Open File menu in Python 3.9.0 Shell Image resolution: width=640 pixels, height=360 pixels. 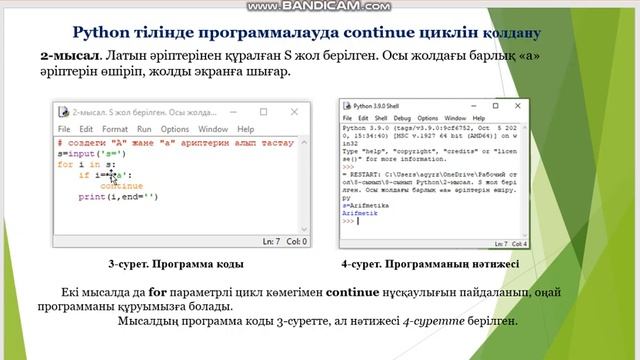pyautogui.click(x=347, y=118)
